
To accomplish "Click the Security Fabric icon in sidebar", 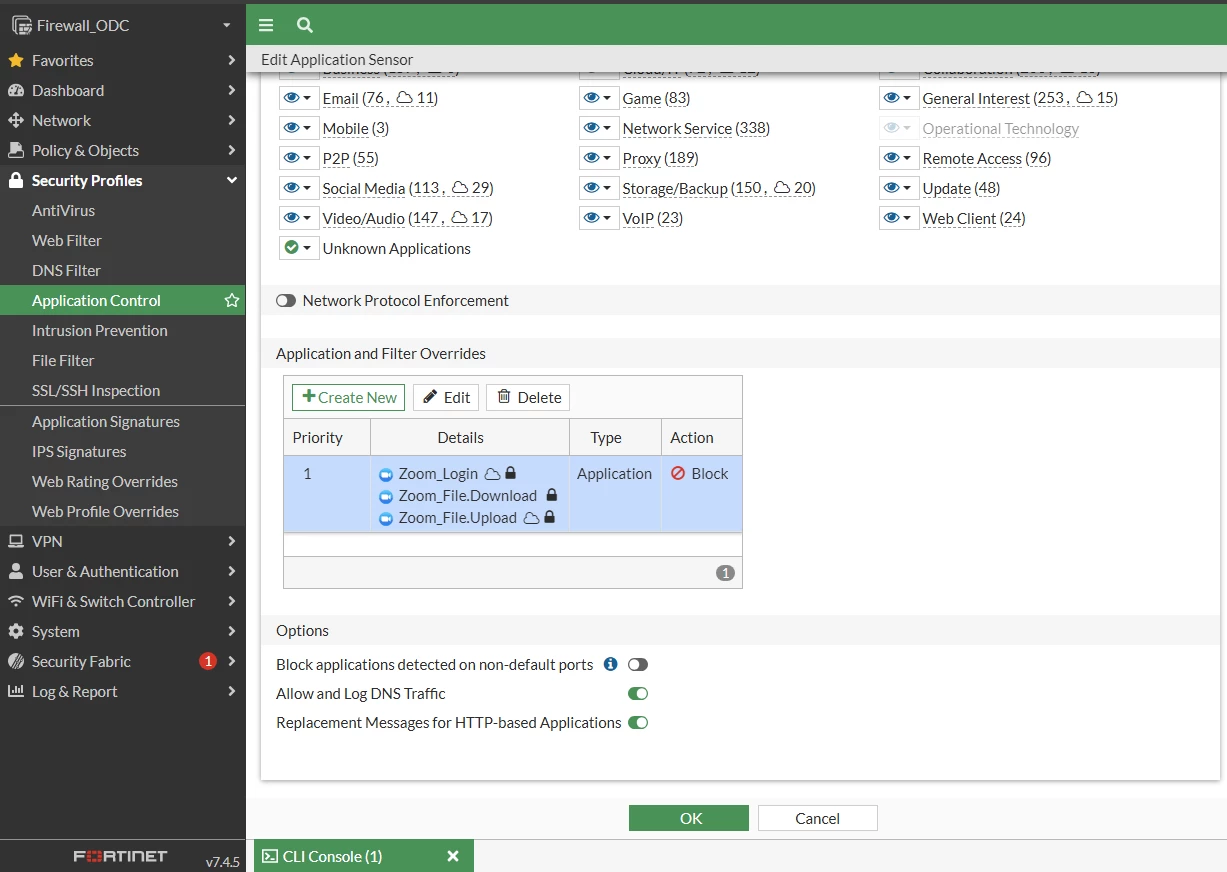I will [15, 661].
